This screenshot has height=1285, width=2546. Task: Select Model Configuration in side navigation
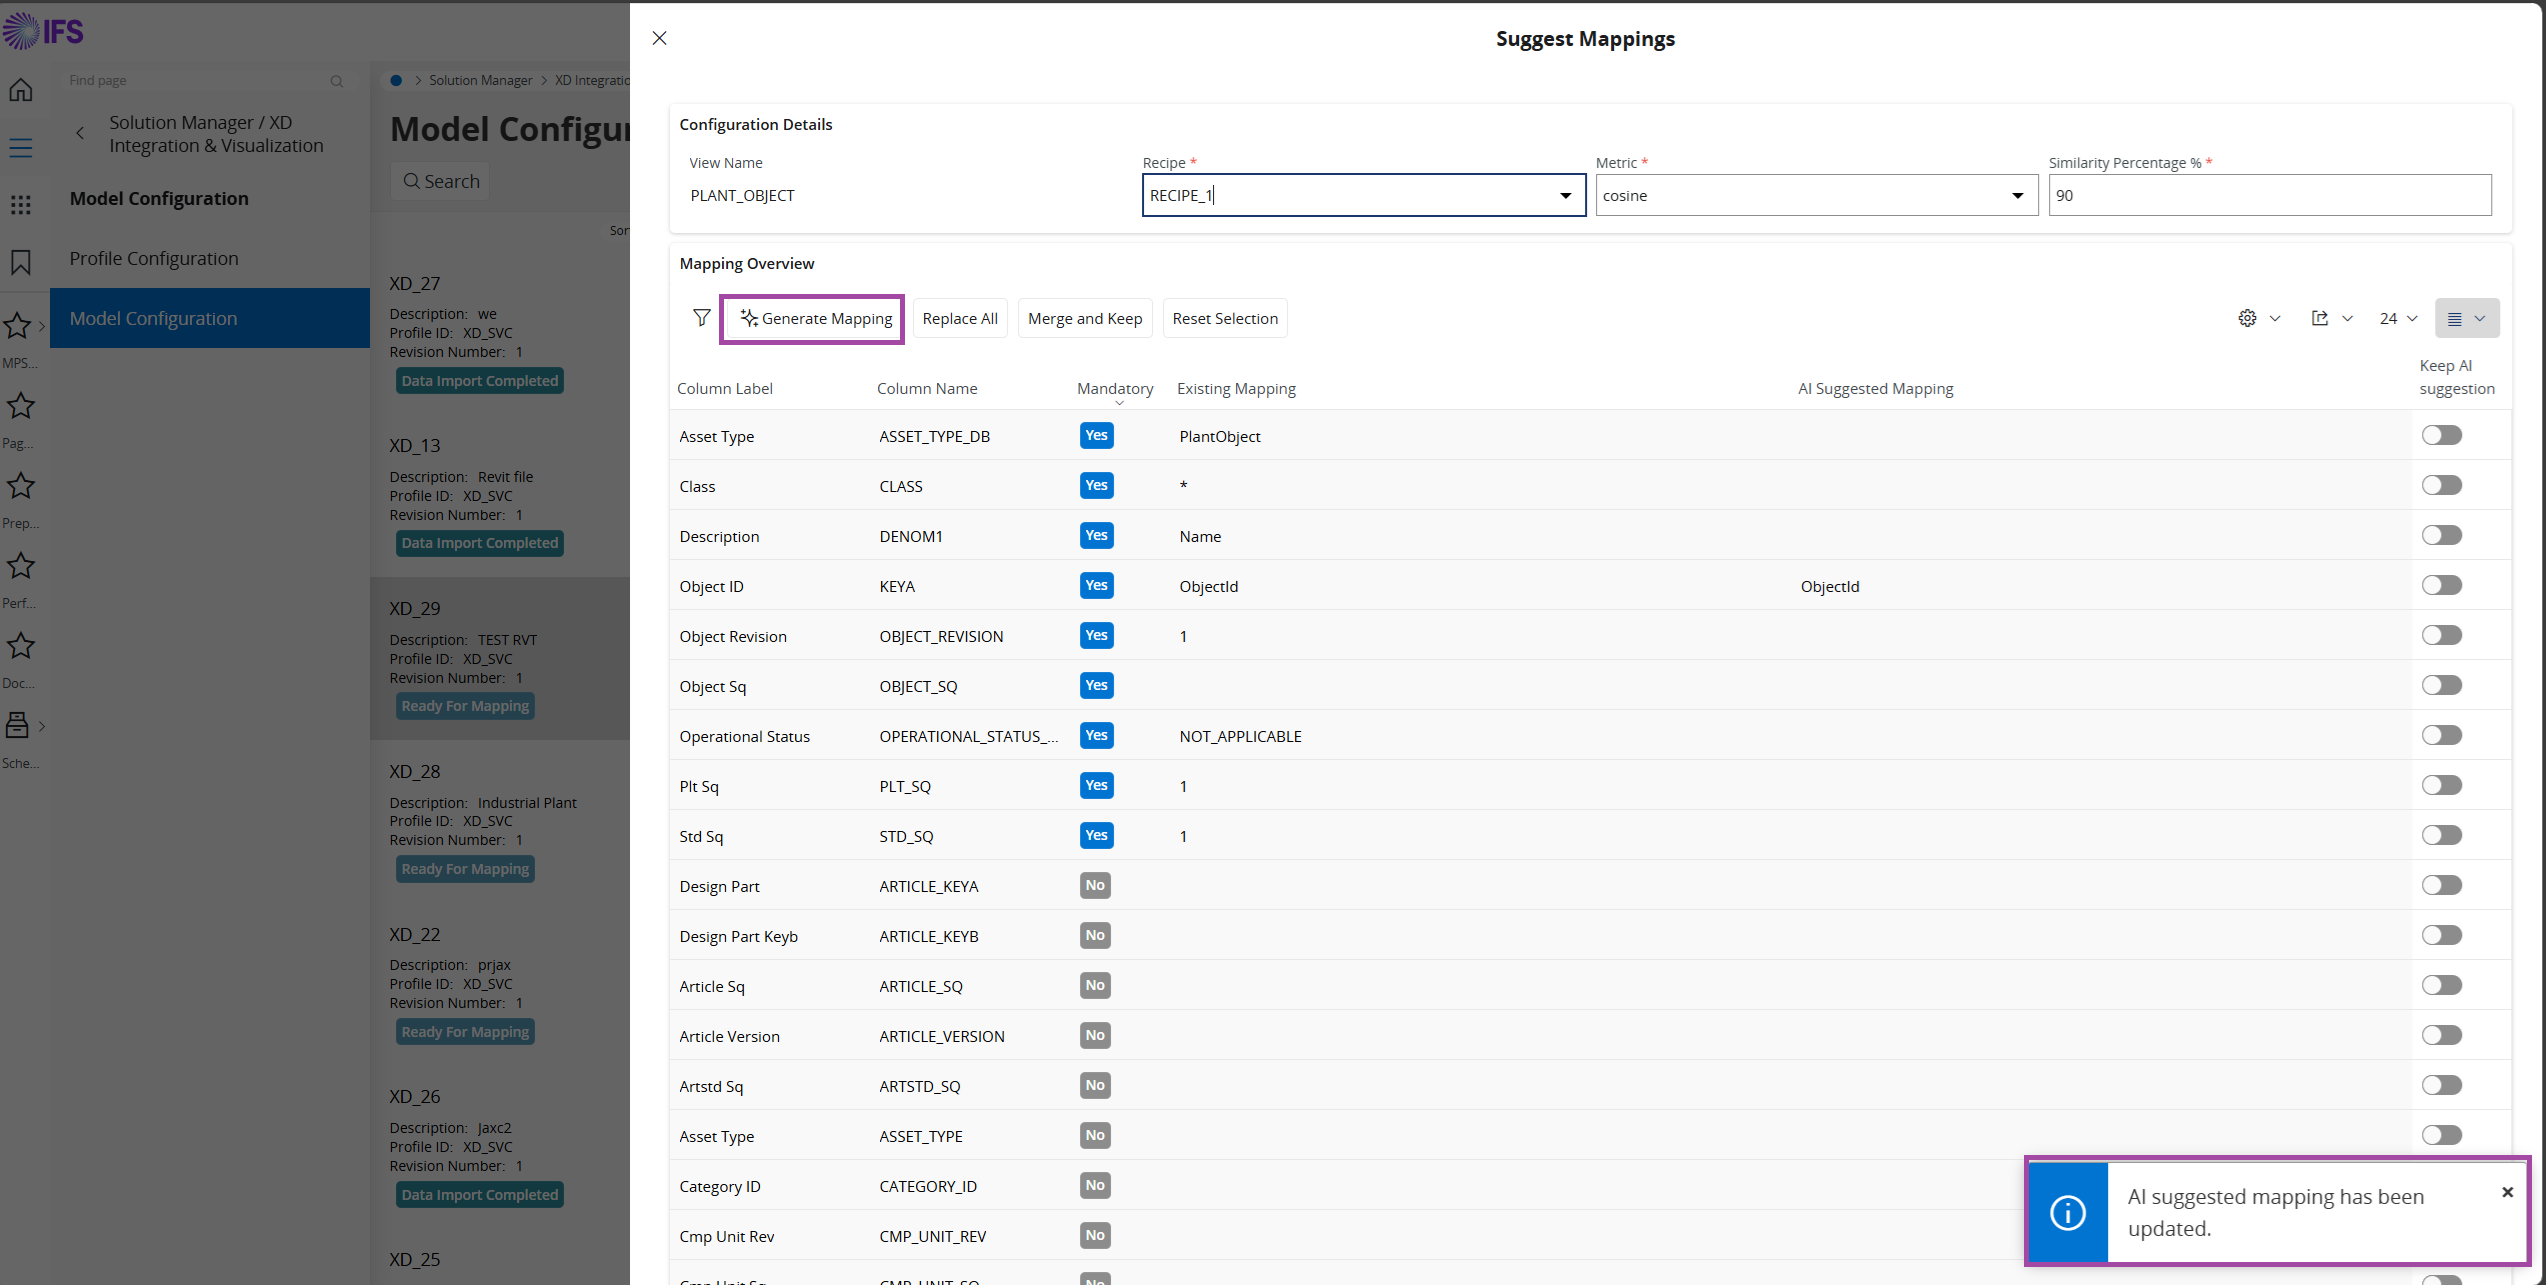[x=154, y=318]
